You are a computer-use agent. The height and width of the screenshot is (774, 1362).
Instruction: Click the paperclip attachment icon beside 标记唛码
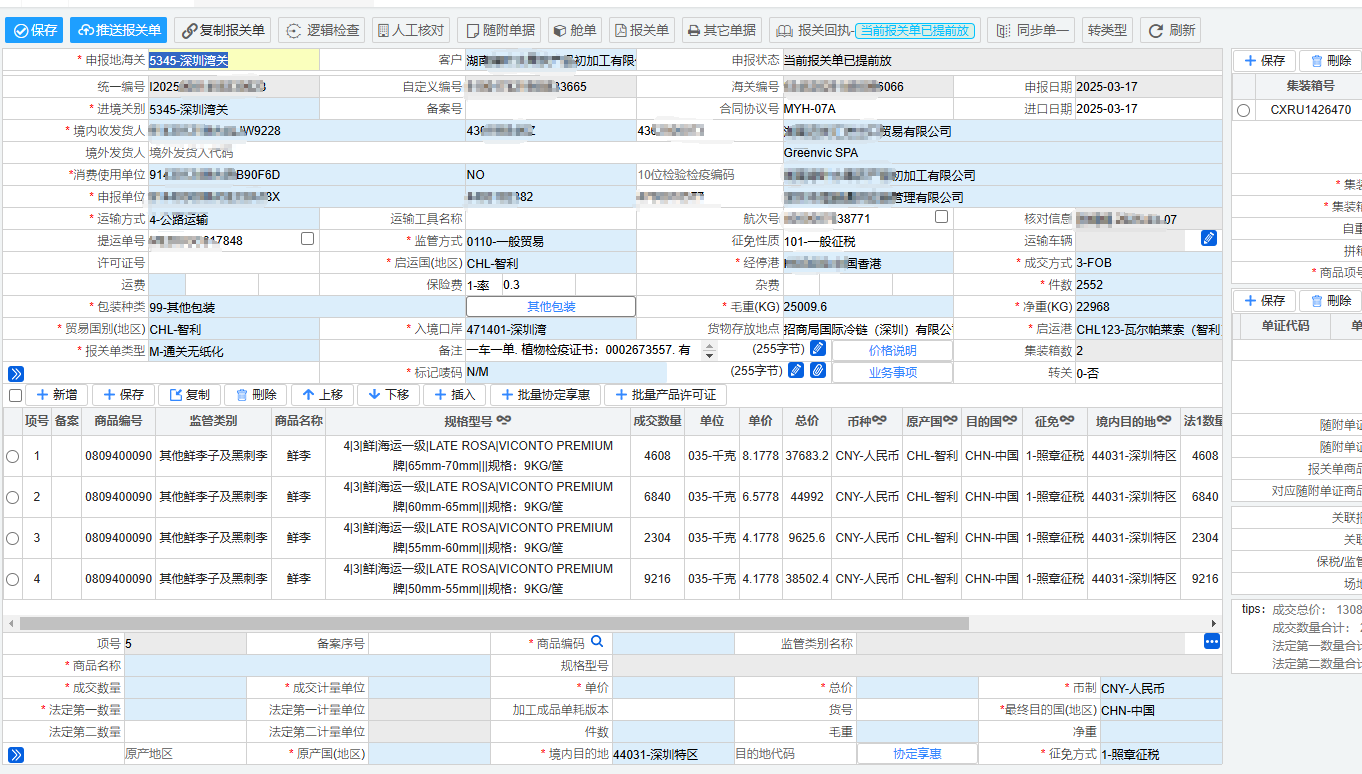[817, 370]
